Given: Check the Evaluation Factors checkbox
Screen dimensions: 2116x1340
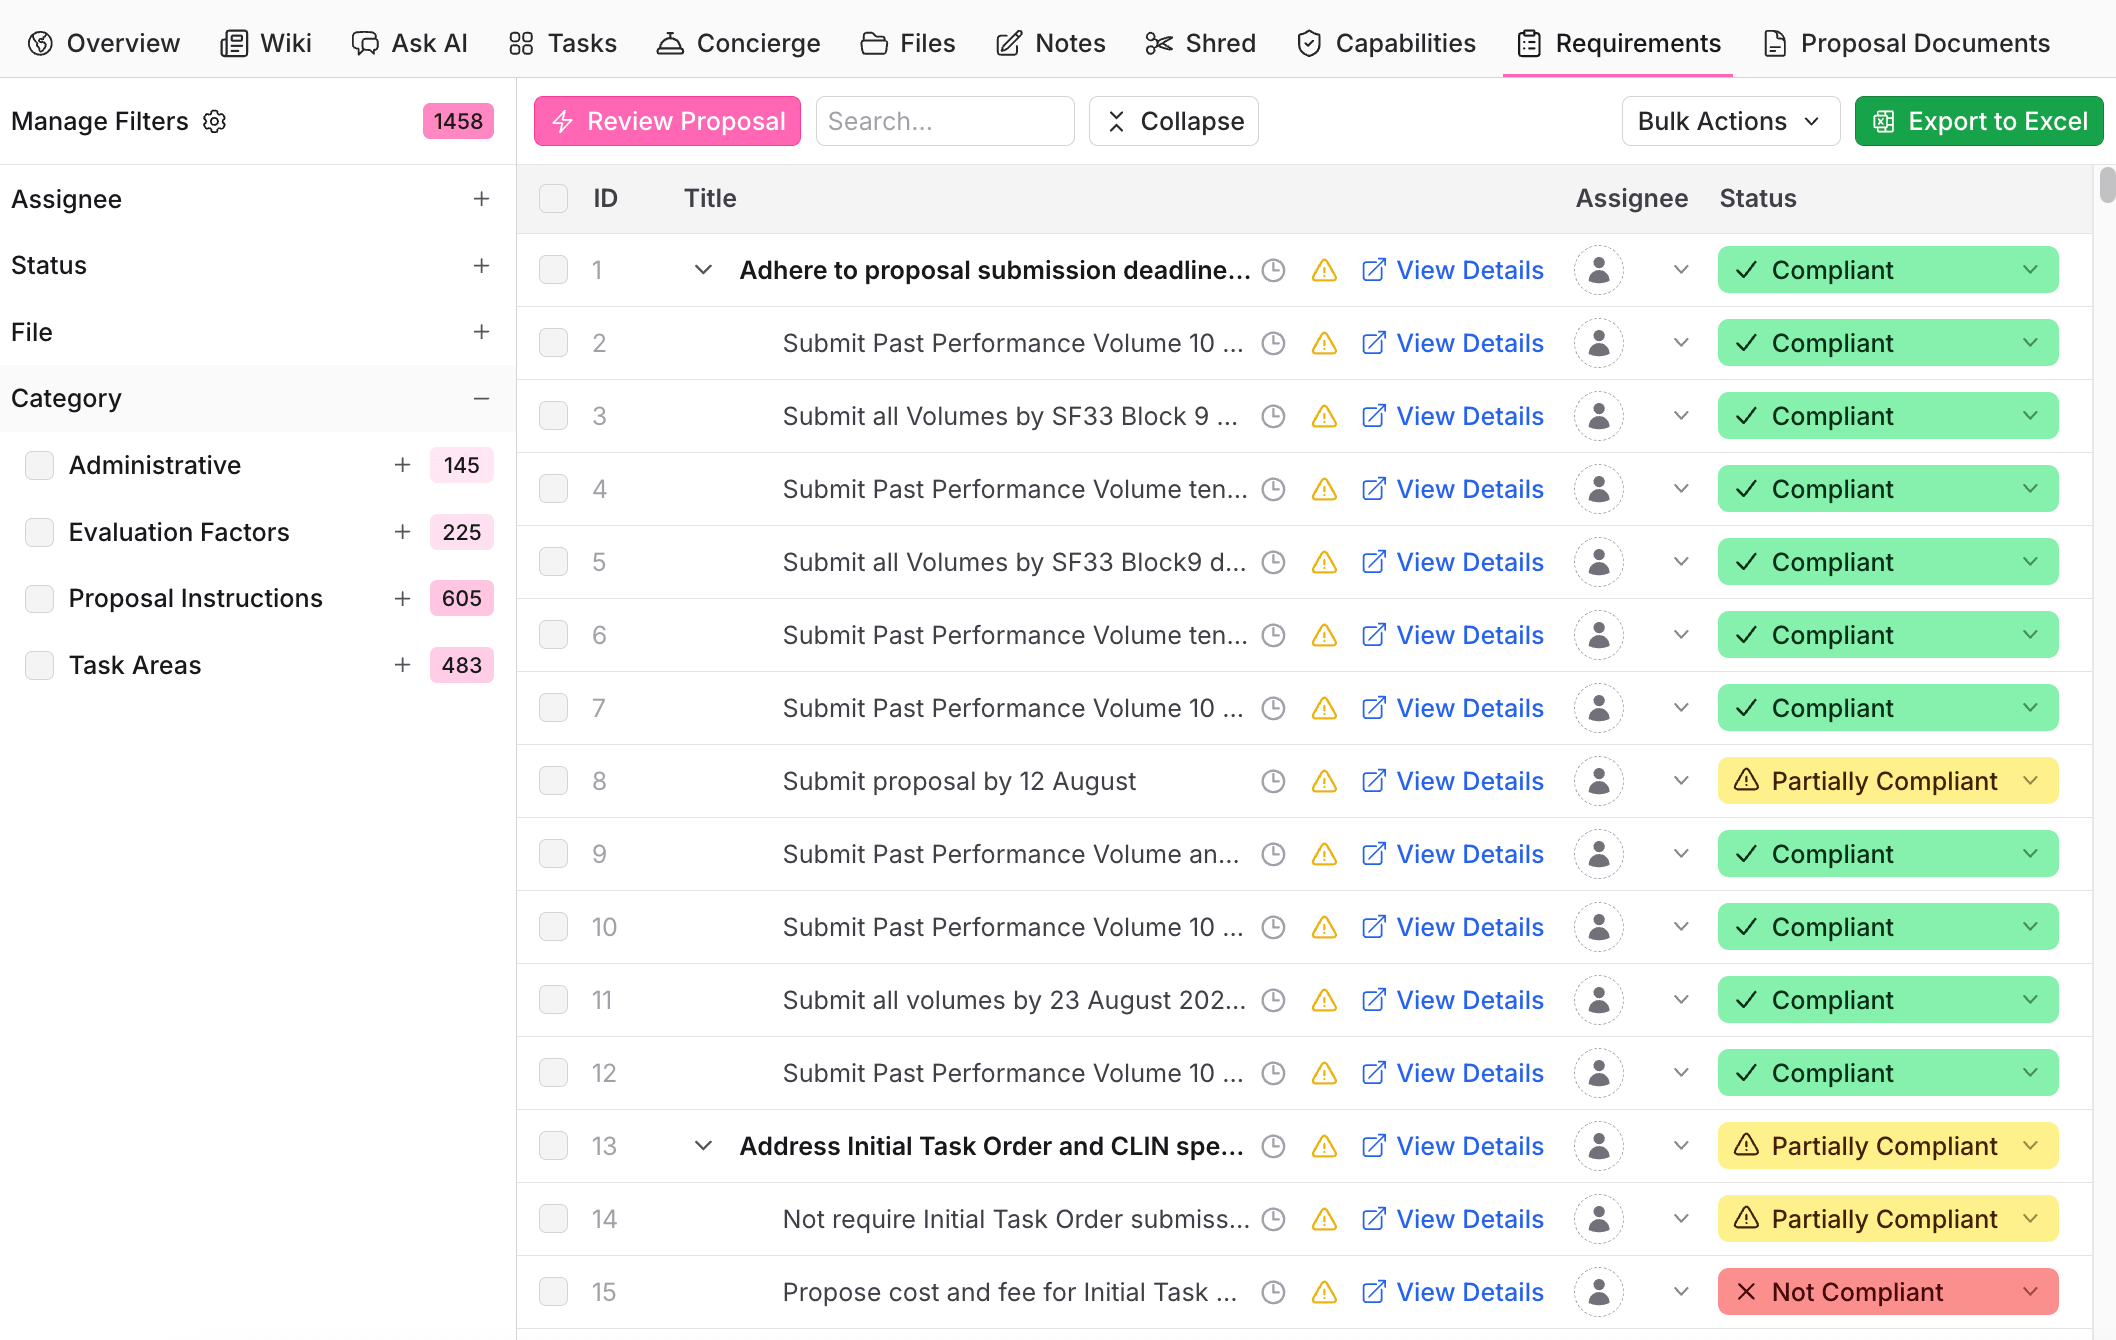Looking at the screenshot, I should (x=39, y=532).
